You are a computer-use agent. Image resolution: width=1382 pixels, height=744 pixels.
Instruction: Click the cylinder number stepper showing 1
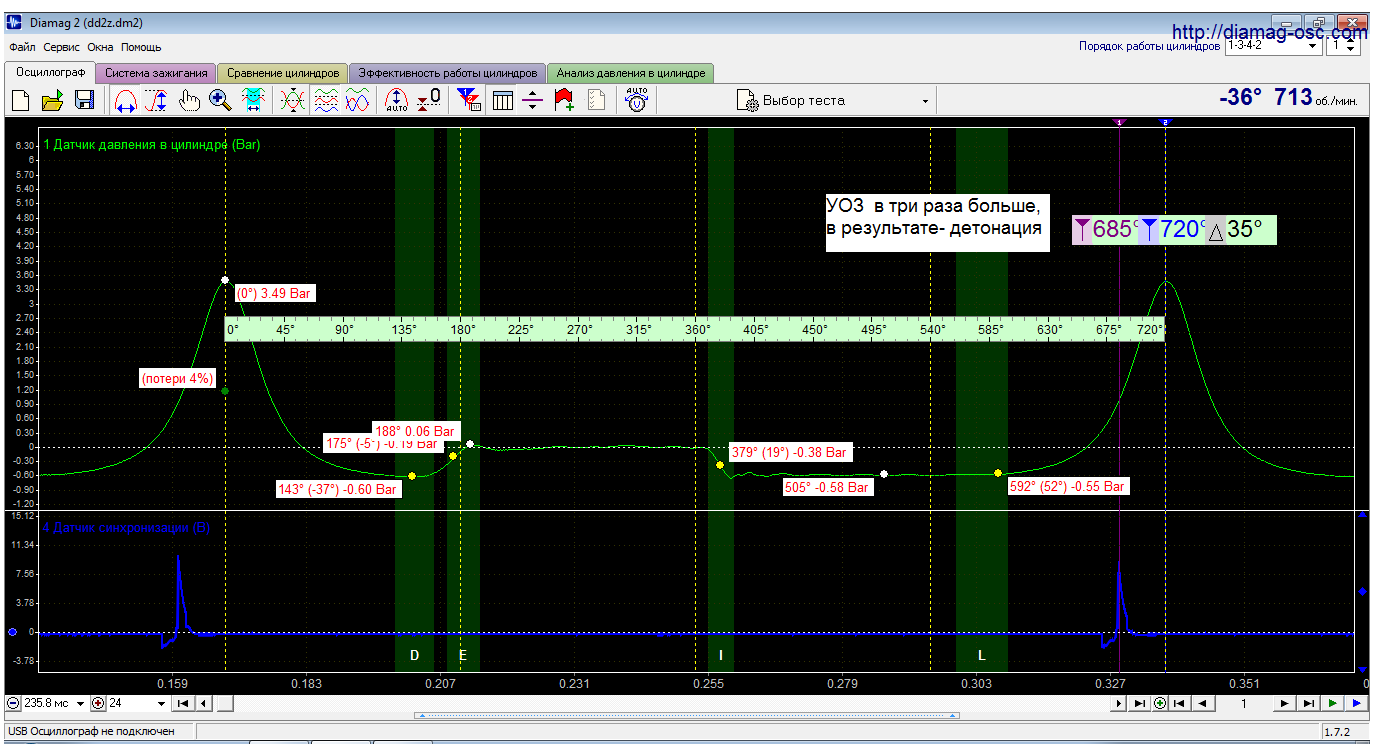coord(1343,45)
